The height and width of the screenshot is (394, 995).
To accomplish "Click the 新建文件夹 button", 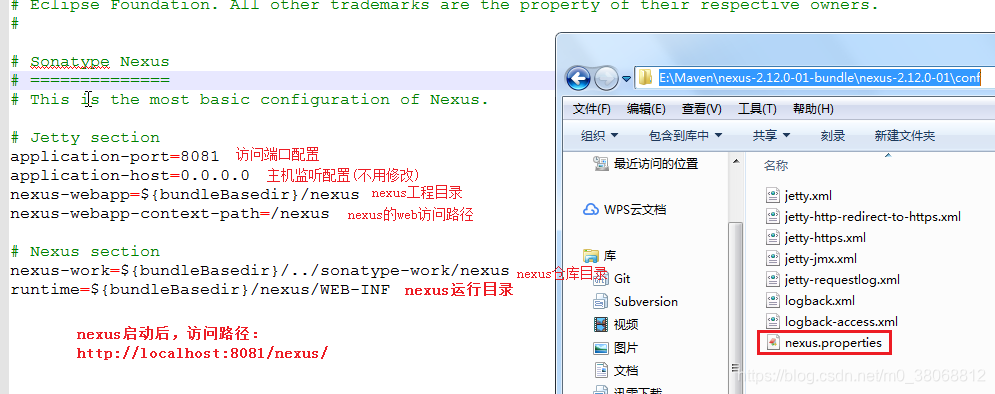I will point(904,135).
